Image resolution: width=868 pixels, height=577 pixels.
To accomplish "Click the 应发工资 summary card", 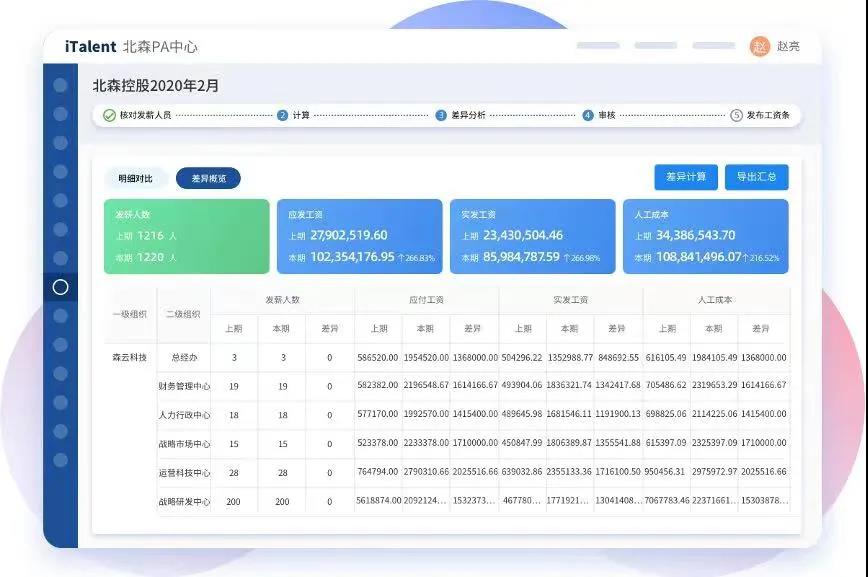I will (x=359, y=236).
